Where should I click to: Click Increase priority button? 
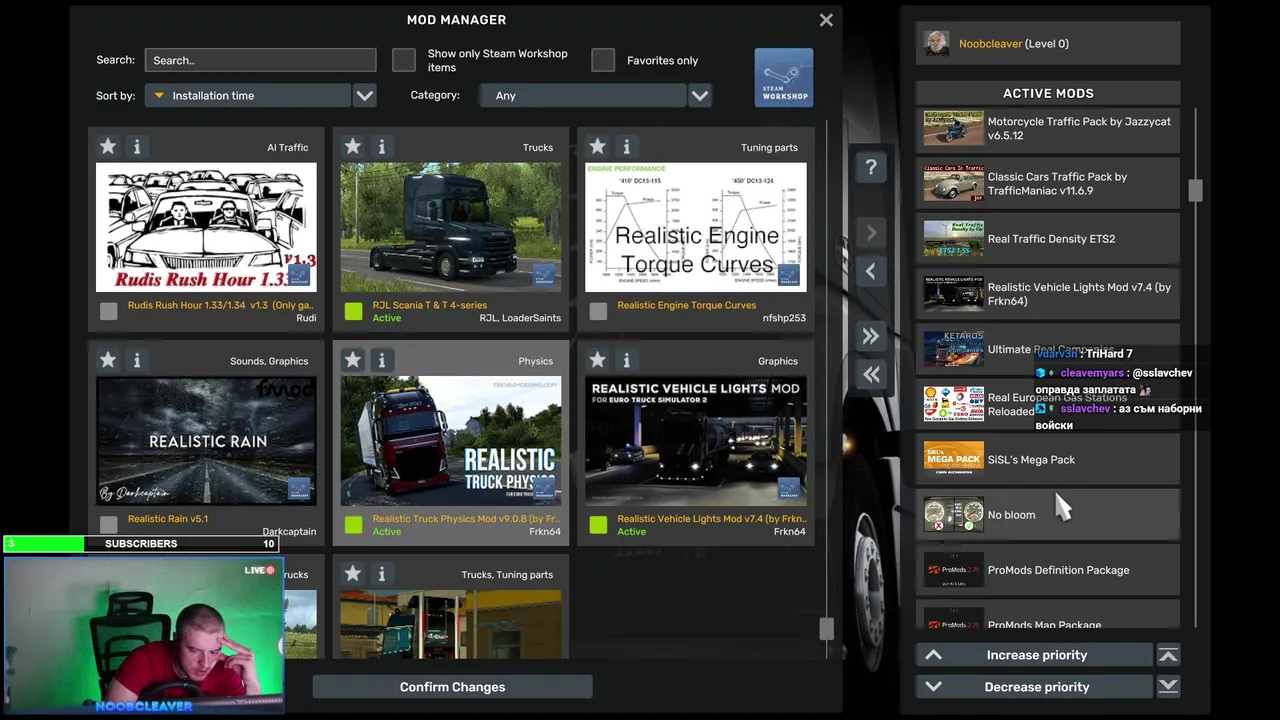[1034, 655]
